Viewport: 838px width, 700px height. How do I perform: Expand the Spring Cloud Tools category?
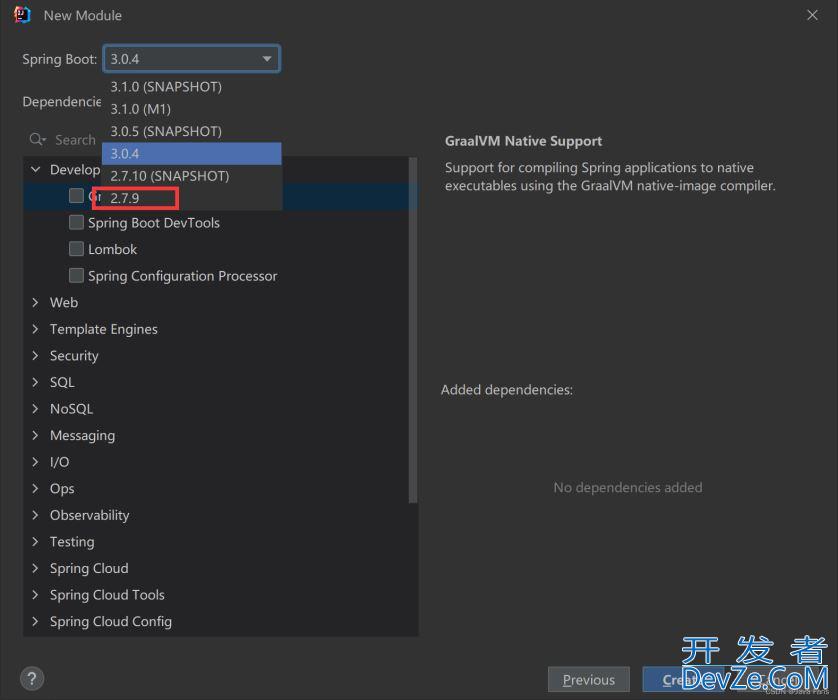(36, 595)
